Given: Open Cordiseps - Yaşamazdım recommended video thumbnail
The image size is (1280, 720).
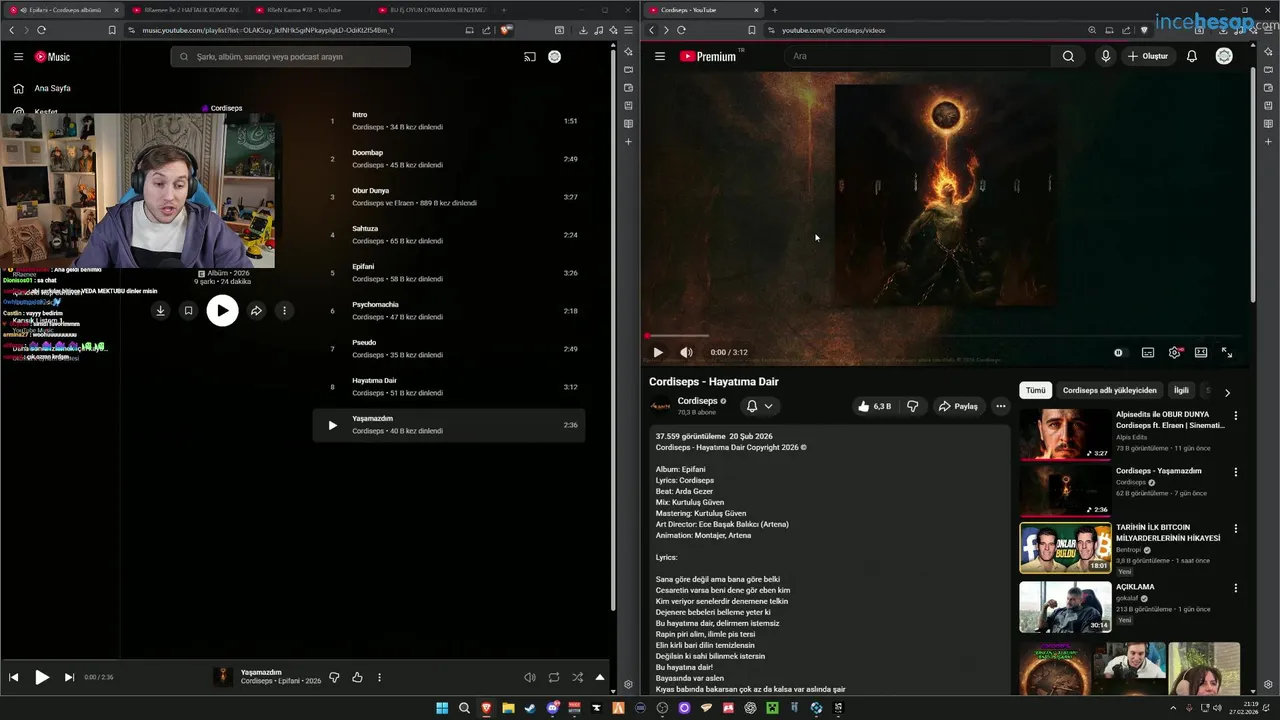Looking at the screenshot, I should [x=1065, y=490].
